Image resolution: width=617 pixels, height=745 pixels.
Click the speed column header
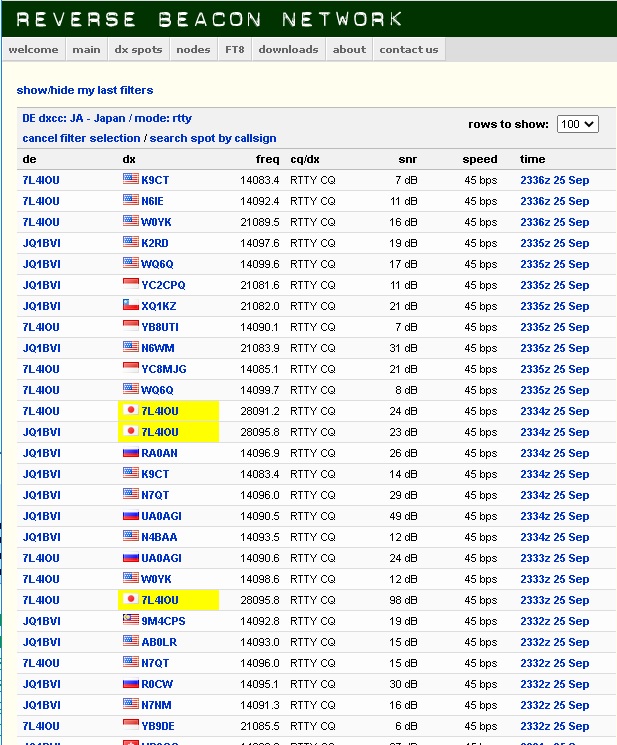(480, 159)
